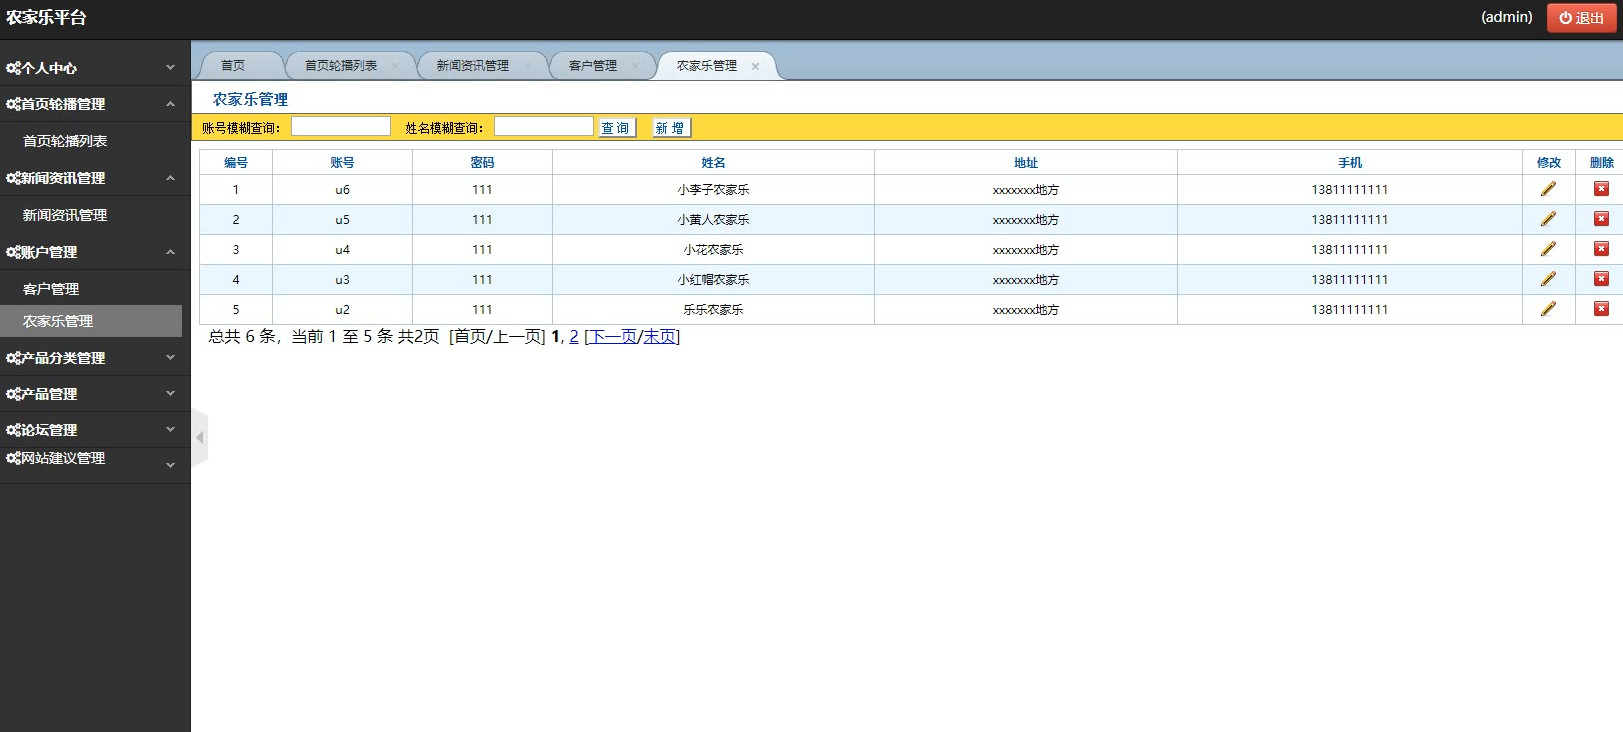Expand the 个人中心 menu
This screenshot has width=1623, height=732.
95,68
